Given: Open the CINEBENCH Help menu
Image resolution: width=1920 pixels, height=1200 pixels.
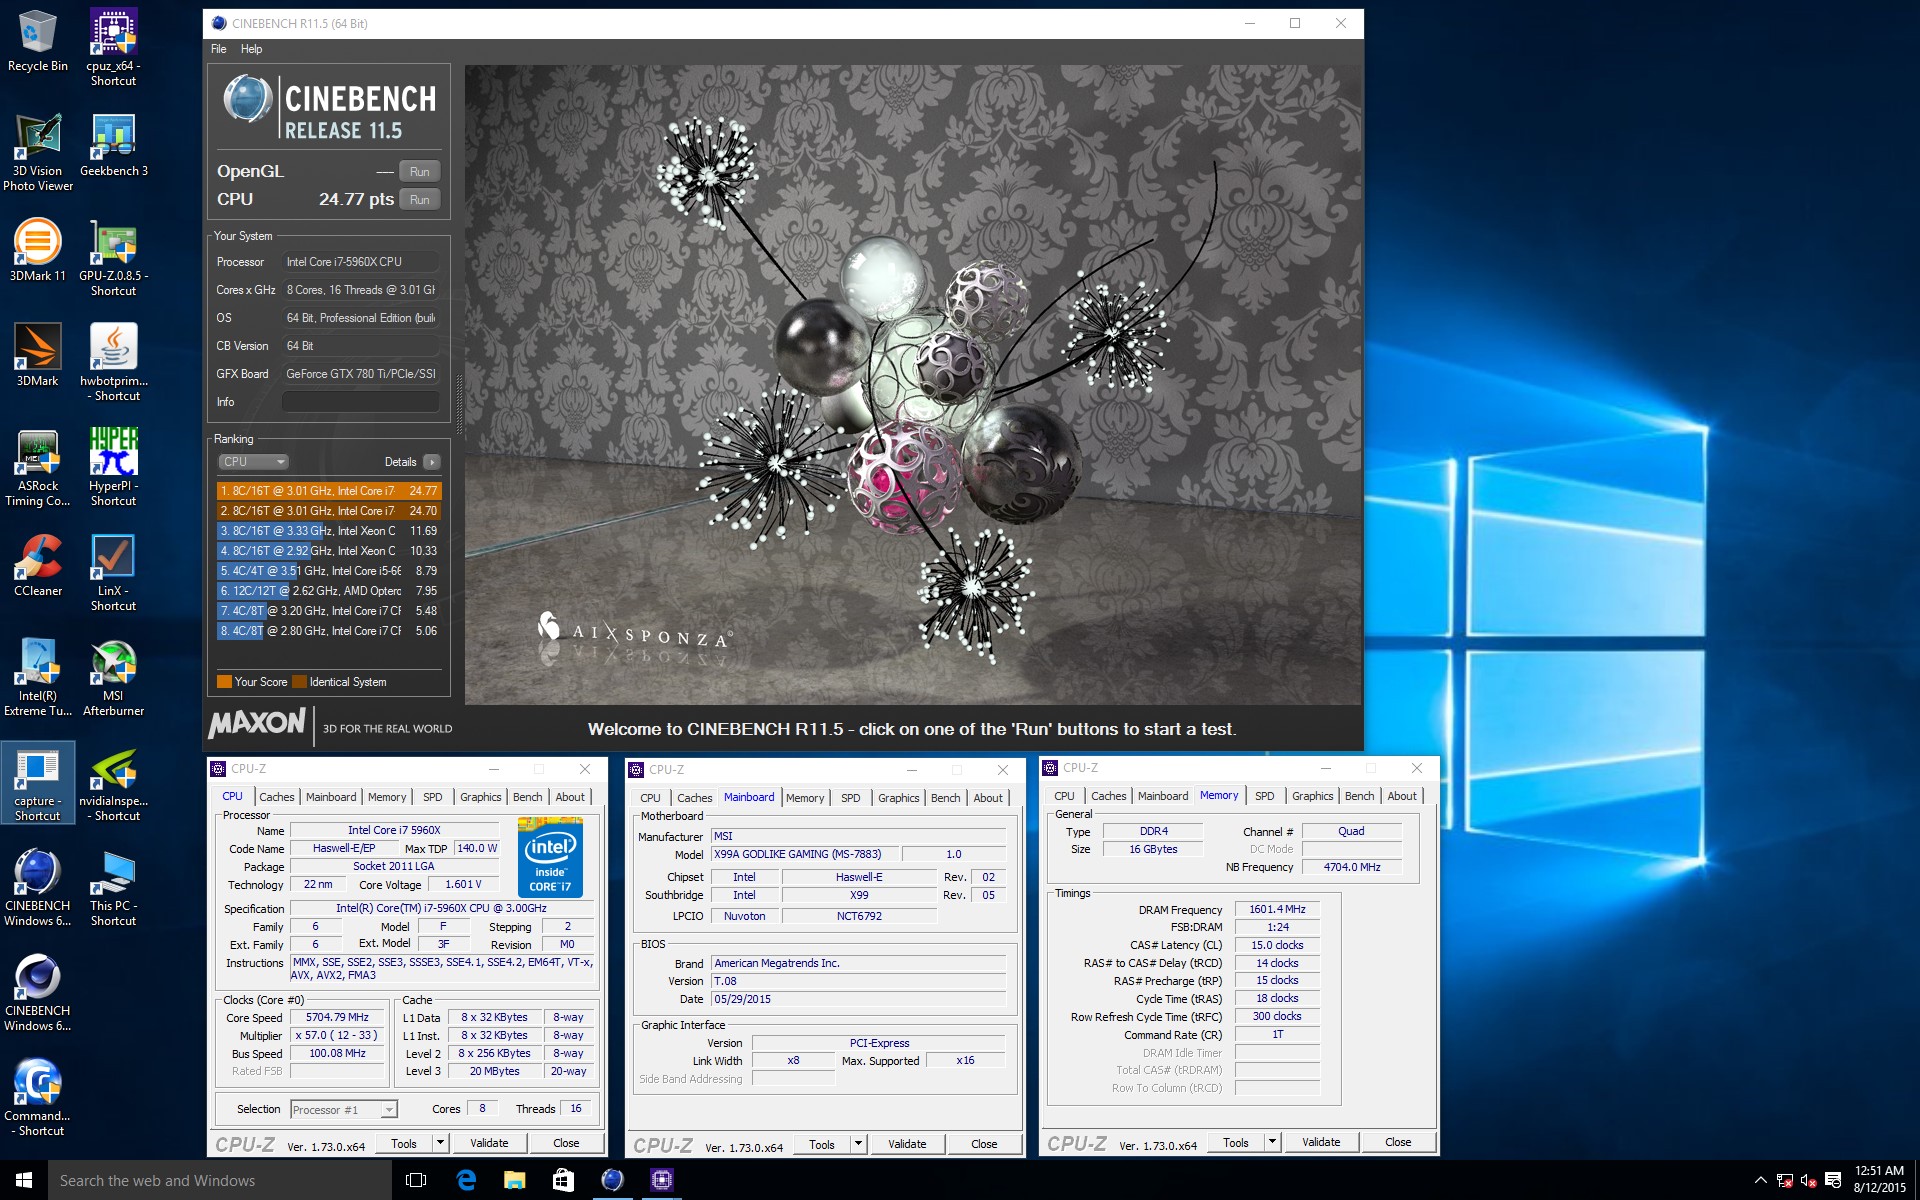Looking at the screenshot, I should [x=251, y=49].
